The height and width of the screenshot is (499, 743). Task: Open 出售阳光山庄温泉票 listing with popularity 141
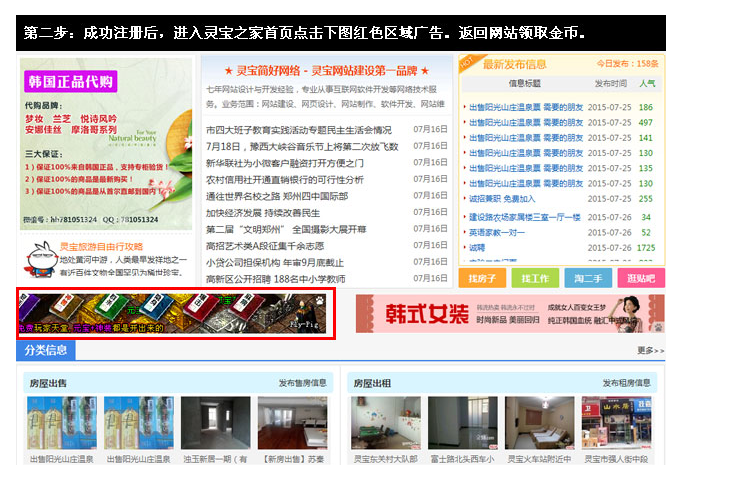pyautogui.click(x=526, y=138)
